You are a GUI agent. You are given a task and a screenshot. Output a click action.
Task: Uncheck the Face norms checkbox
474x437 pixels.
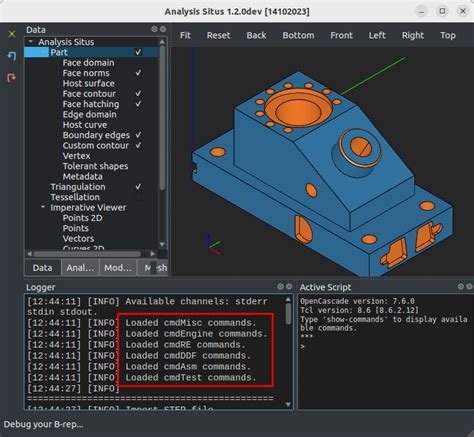138,73
